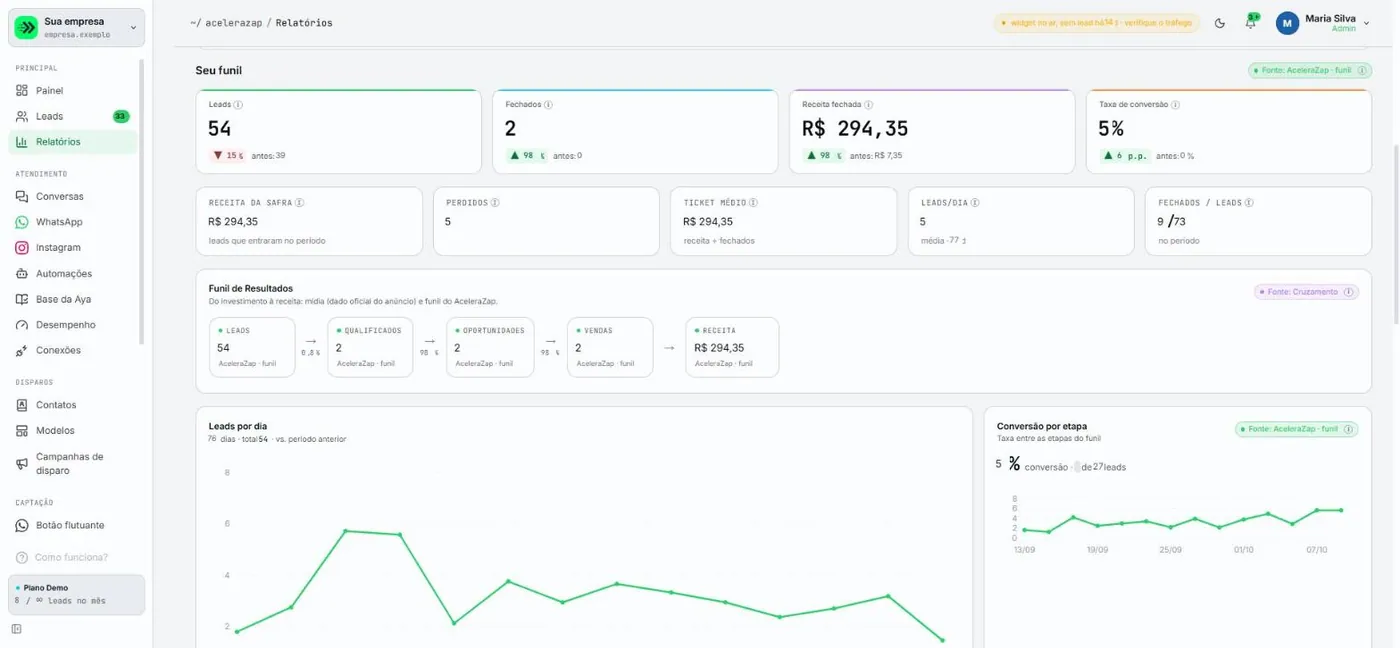Open Campanhas de disparo
Screen dimensions: 1400x648
pos(73,464)
